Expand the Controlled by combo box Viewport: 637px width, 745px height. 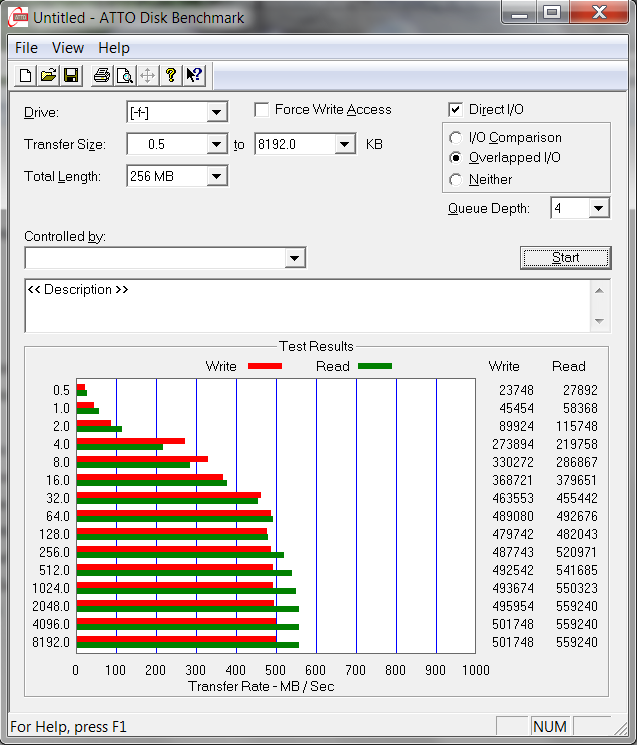pos(294,258)
